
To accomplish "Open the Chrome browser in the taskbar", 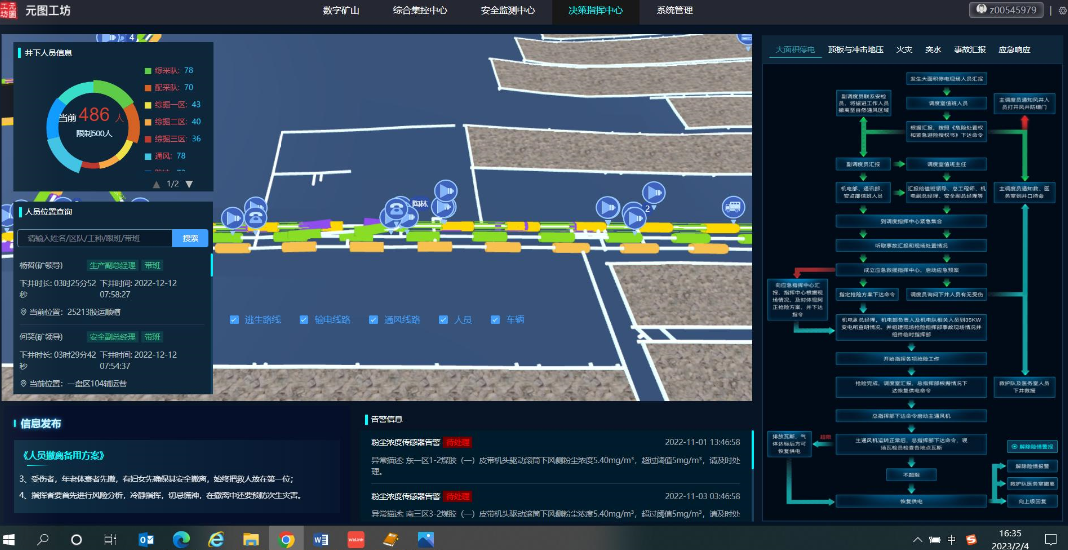I will 286,539.
